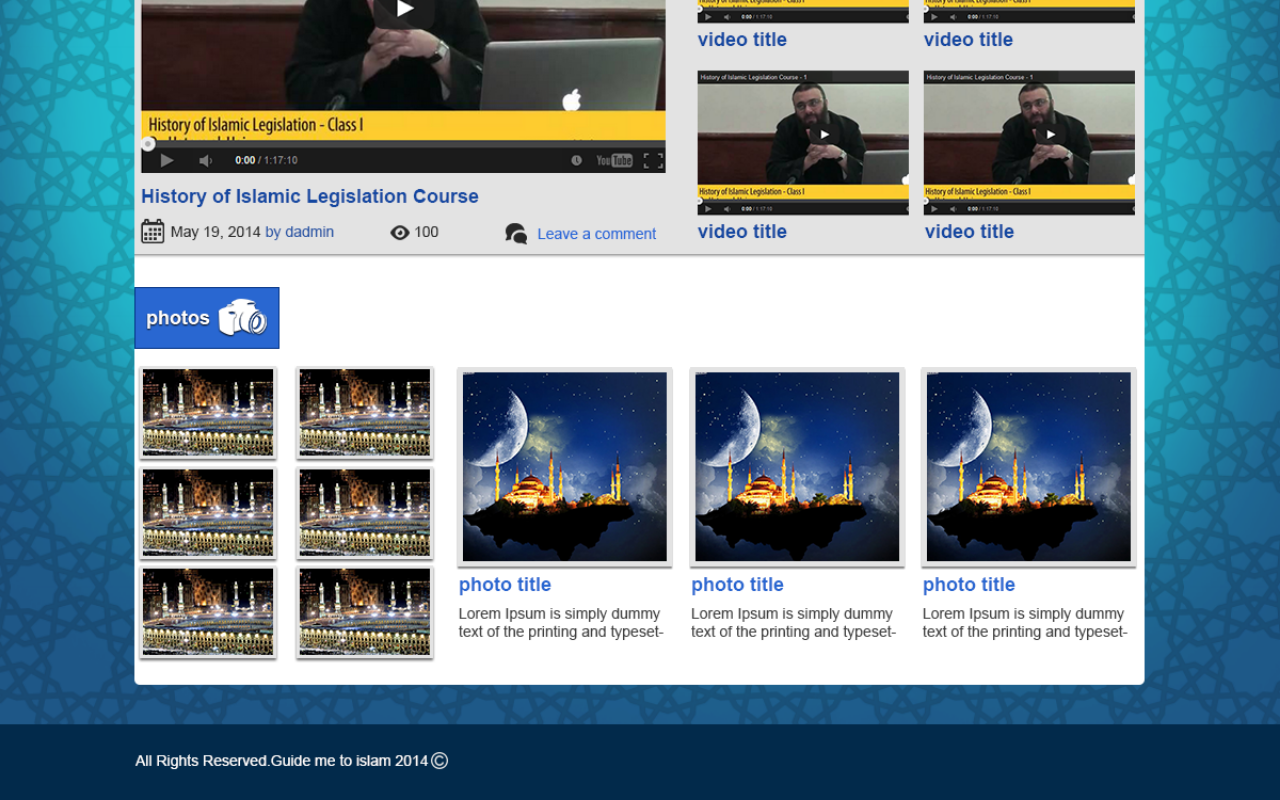Open 'video title' link under the cut-off upper-left video
Screen dimensions: 1280x800
(742, 39)
